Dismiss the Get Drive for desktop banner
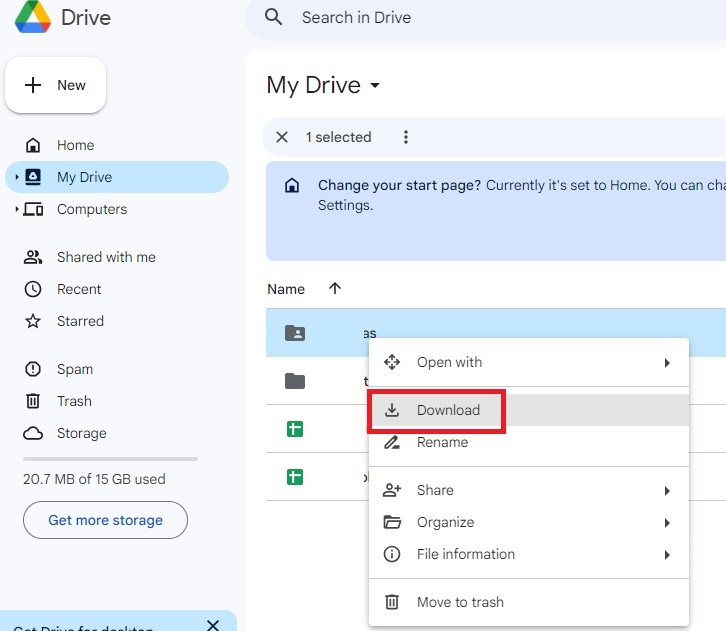The image size is (726, 631). pyautogui.click(x=213, y=625)
